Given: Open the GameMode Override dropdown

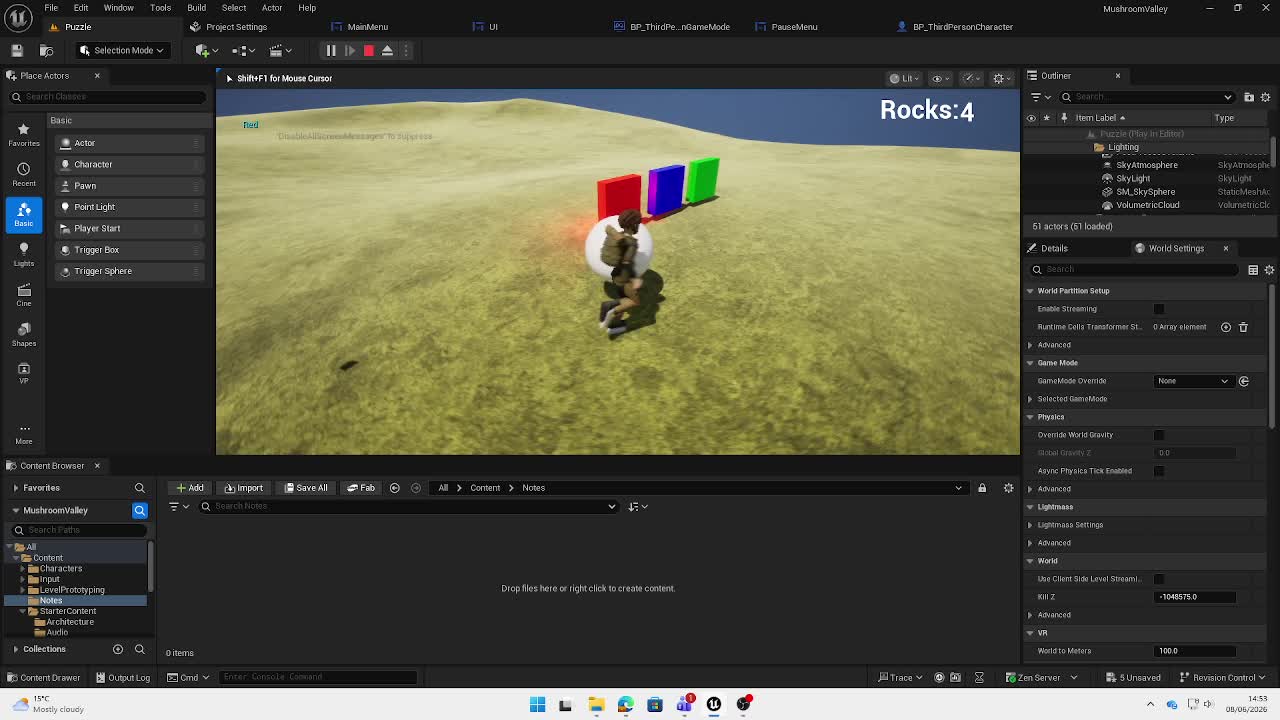Looking at the screenshot, I should (x=1193, y=381).
